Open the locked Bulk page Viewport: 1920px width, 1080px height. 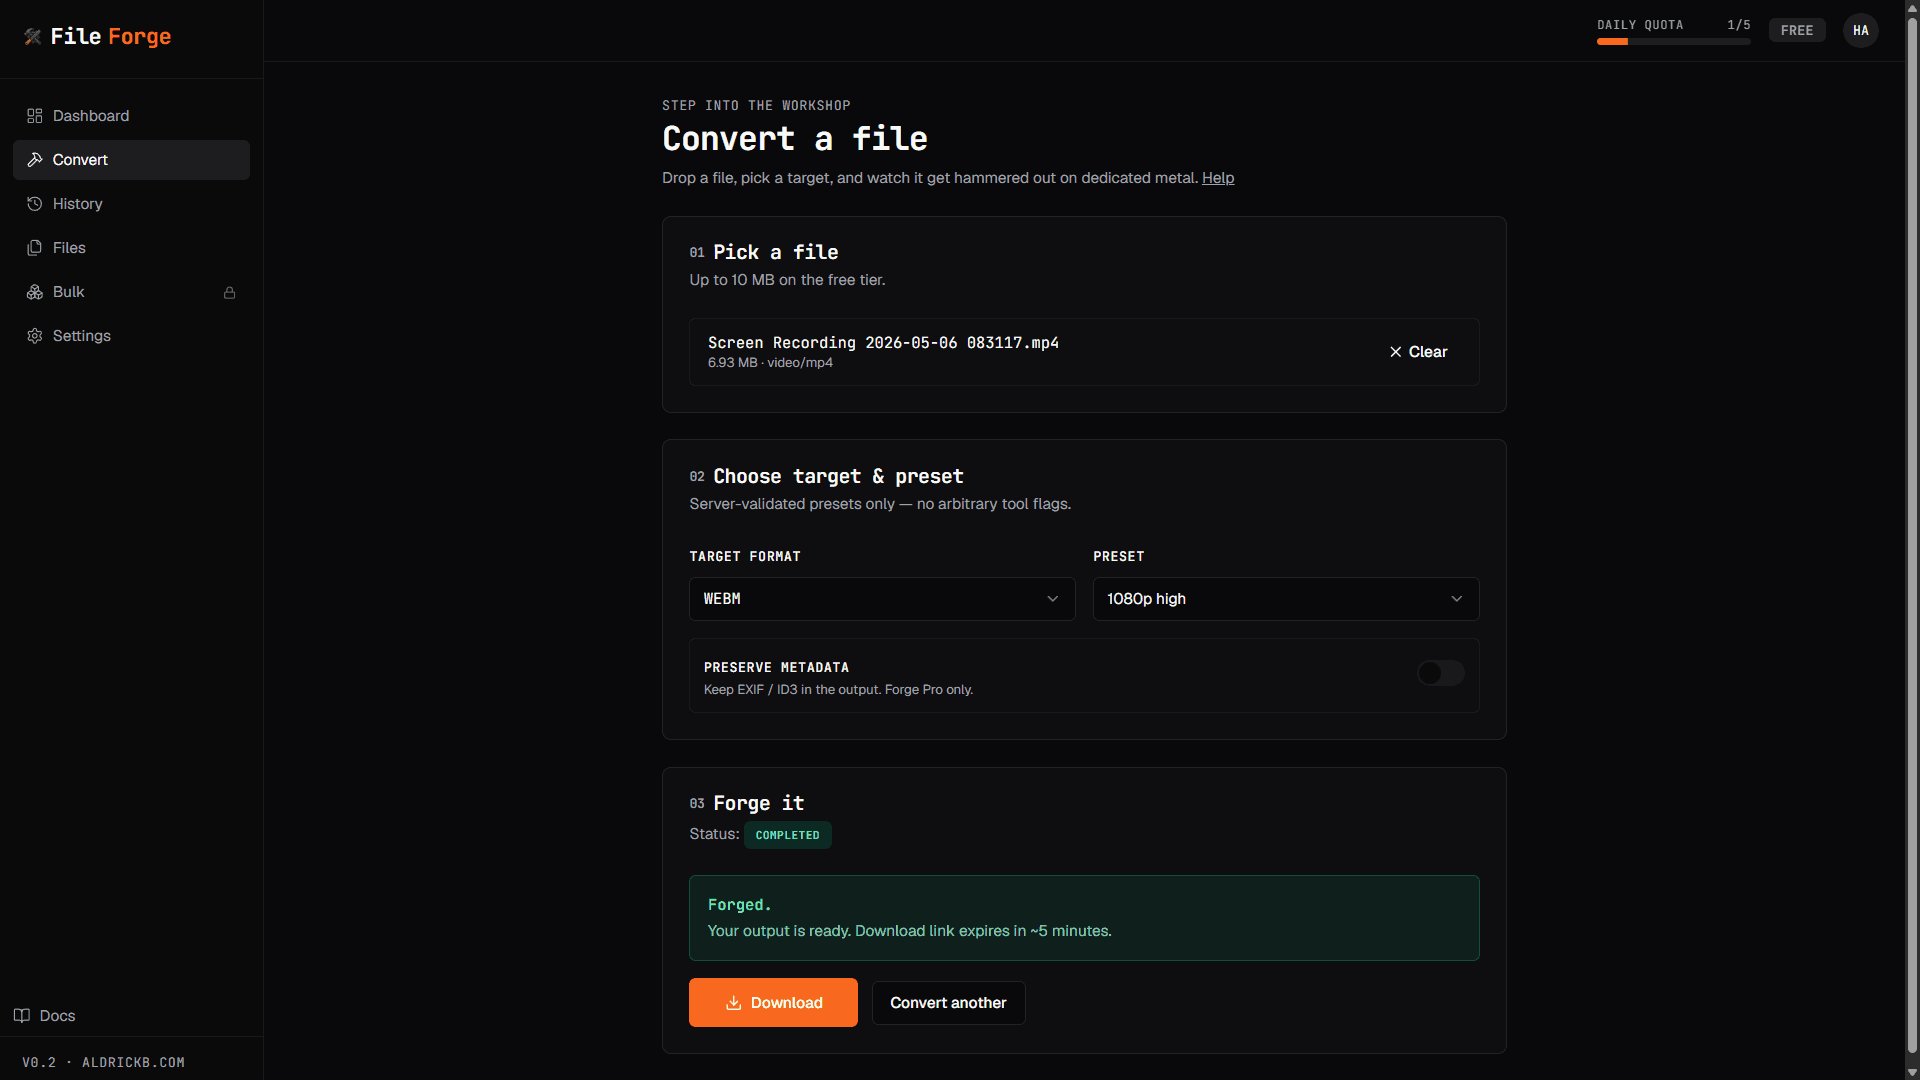pyautogui.click(x=131, y=292)
